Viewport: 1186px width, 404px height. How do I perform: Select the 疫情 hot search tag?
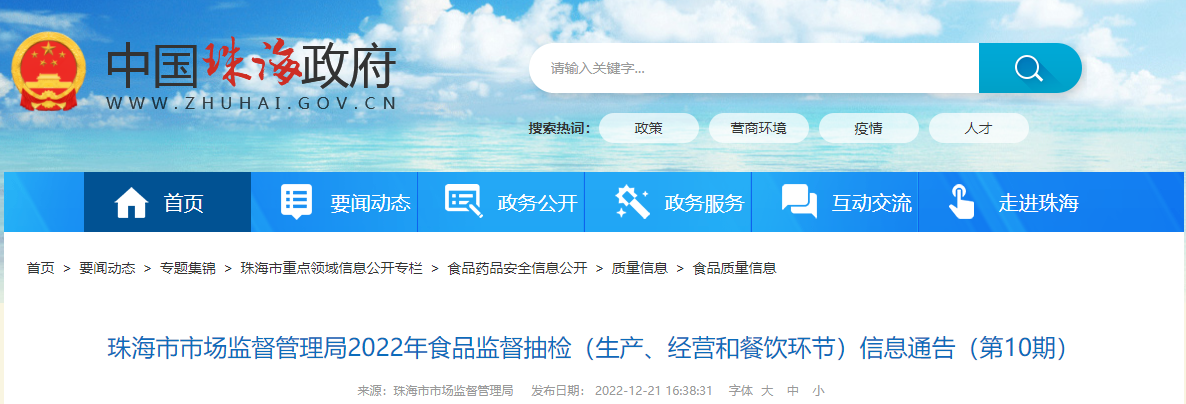pos(868,128)
